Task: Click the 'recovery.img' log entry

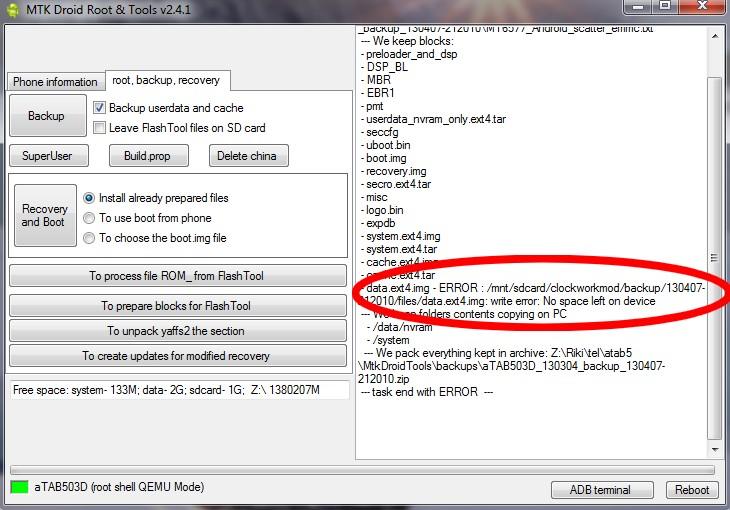Action: pyautogui.click(x=396, y=171)
